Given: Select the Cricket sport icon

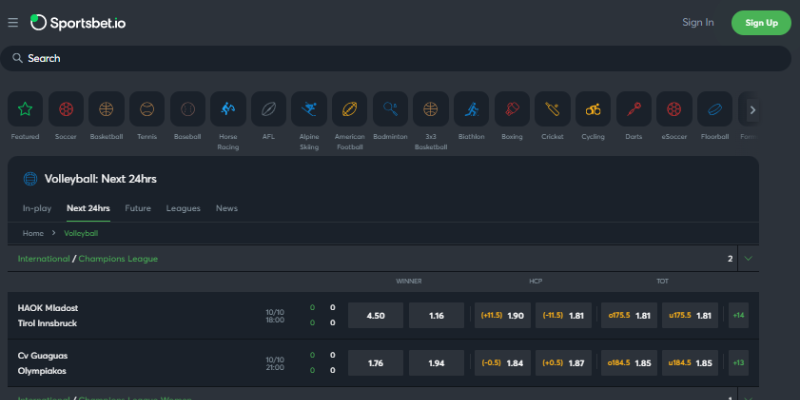Looking at the screenshot, I should (552, 109).
